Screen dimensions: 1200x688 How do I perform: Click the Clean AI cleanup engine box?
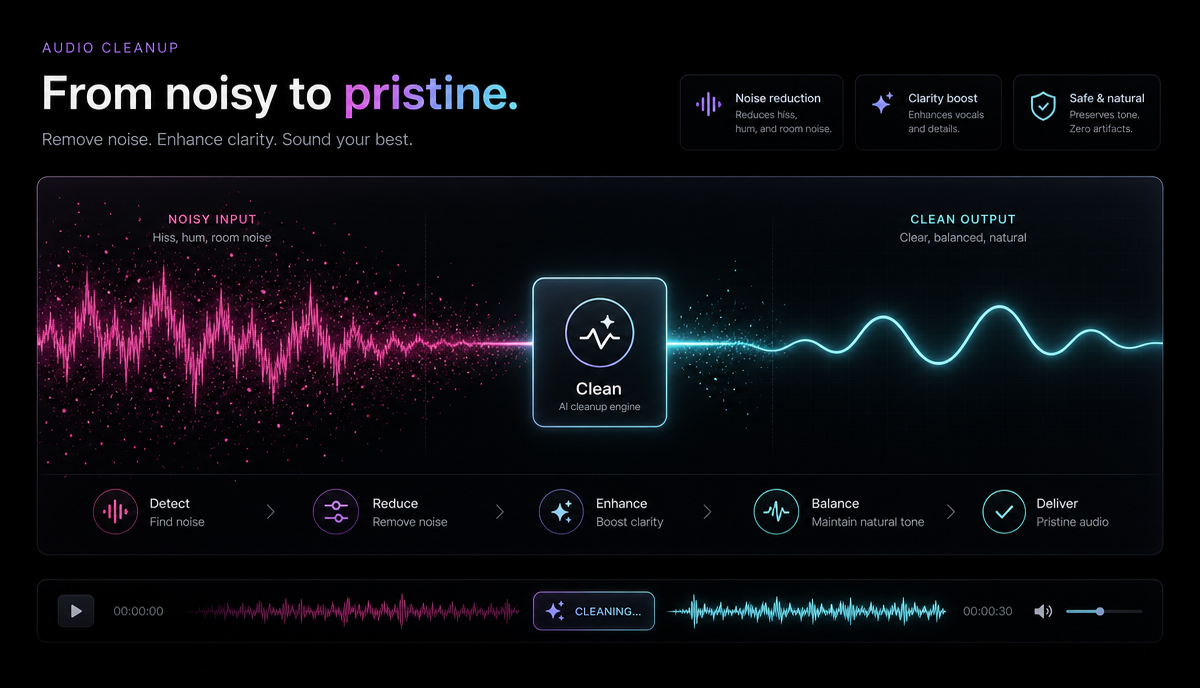pyautogui.click(x=599, y=352)
